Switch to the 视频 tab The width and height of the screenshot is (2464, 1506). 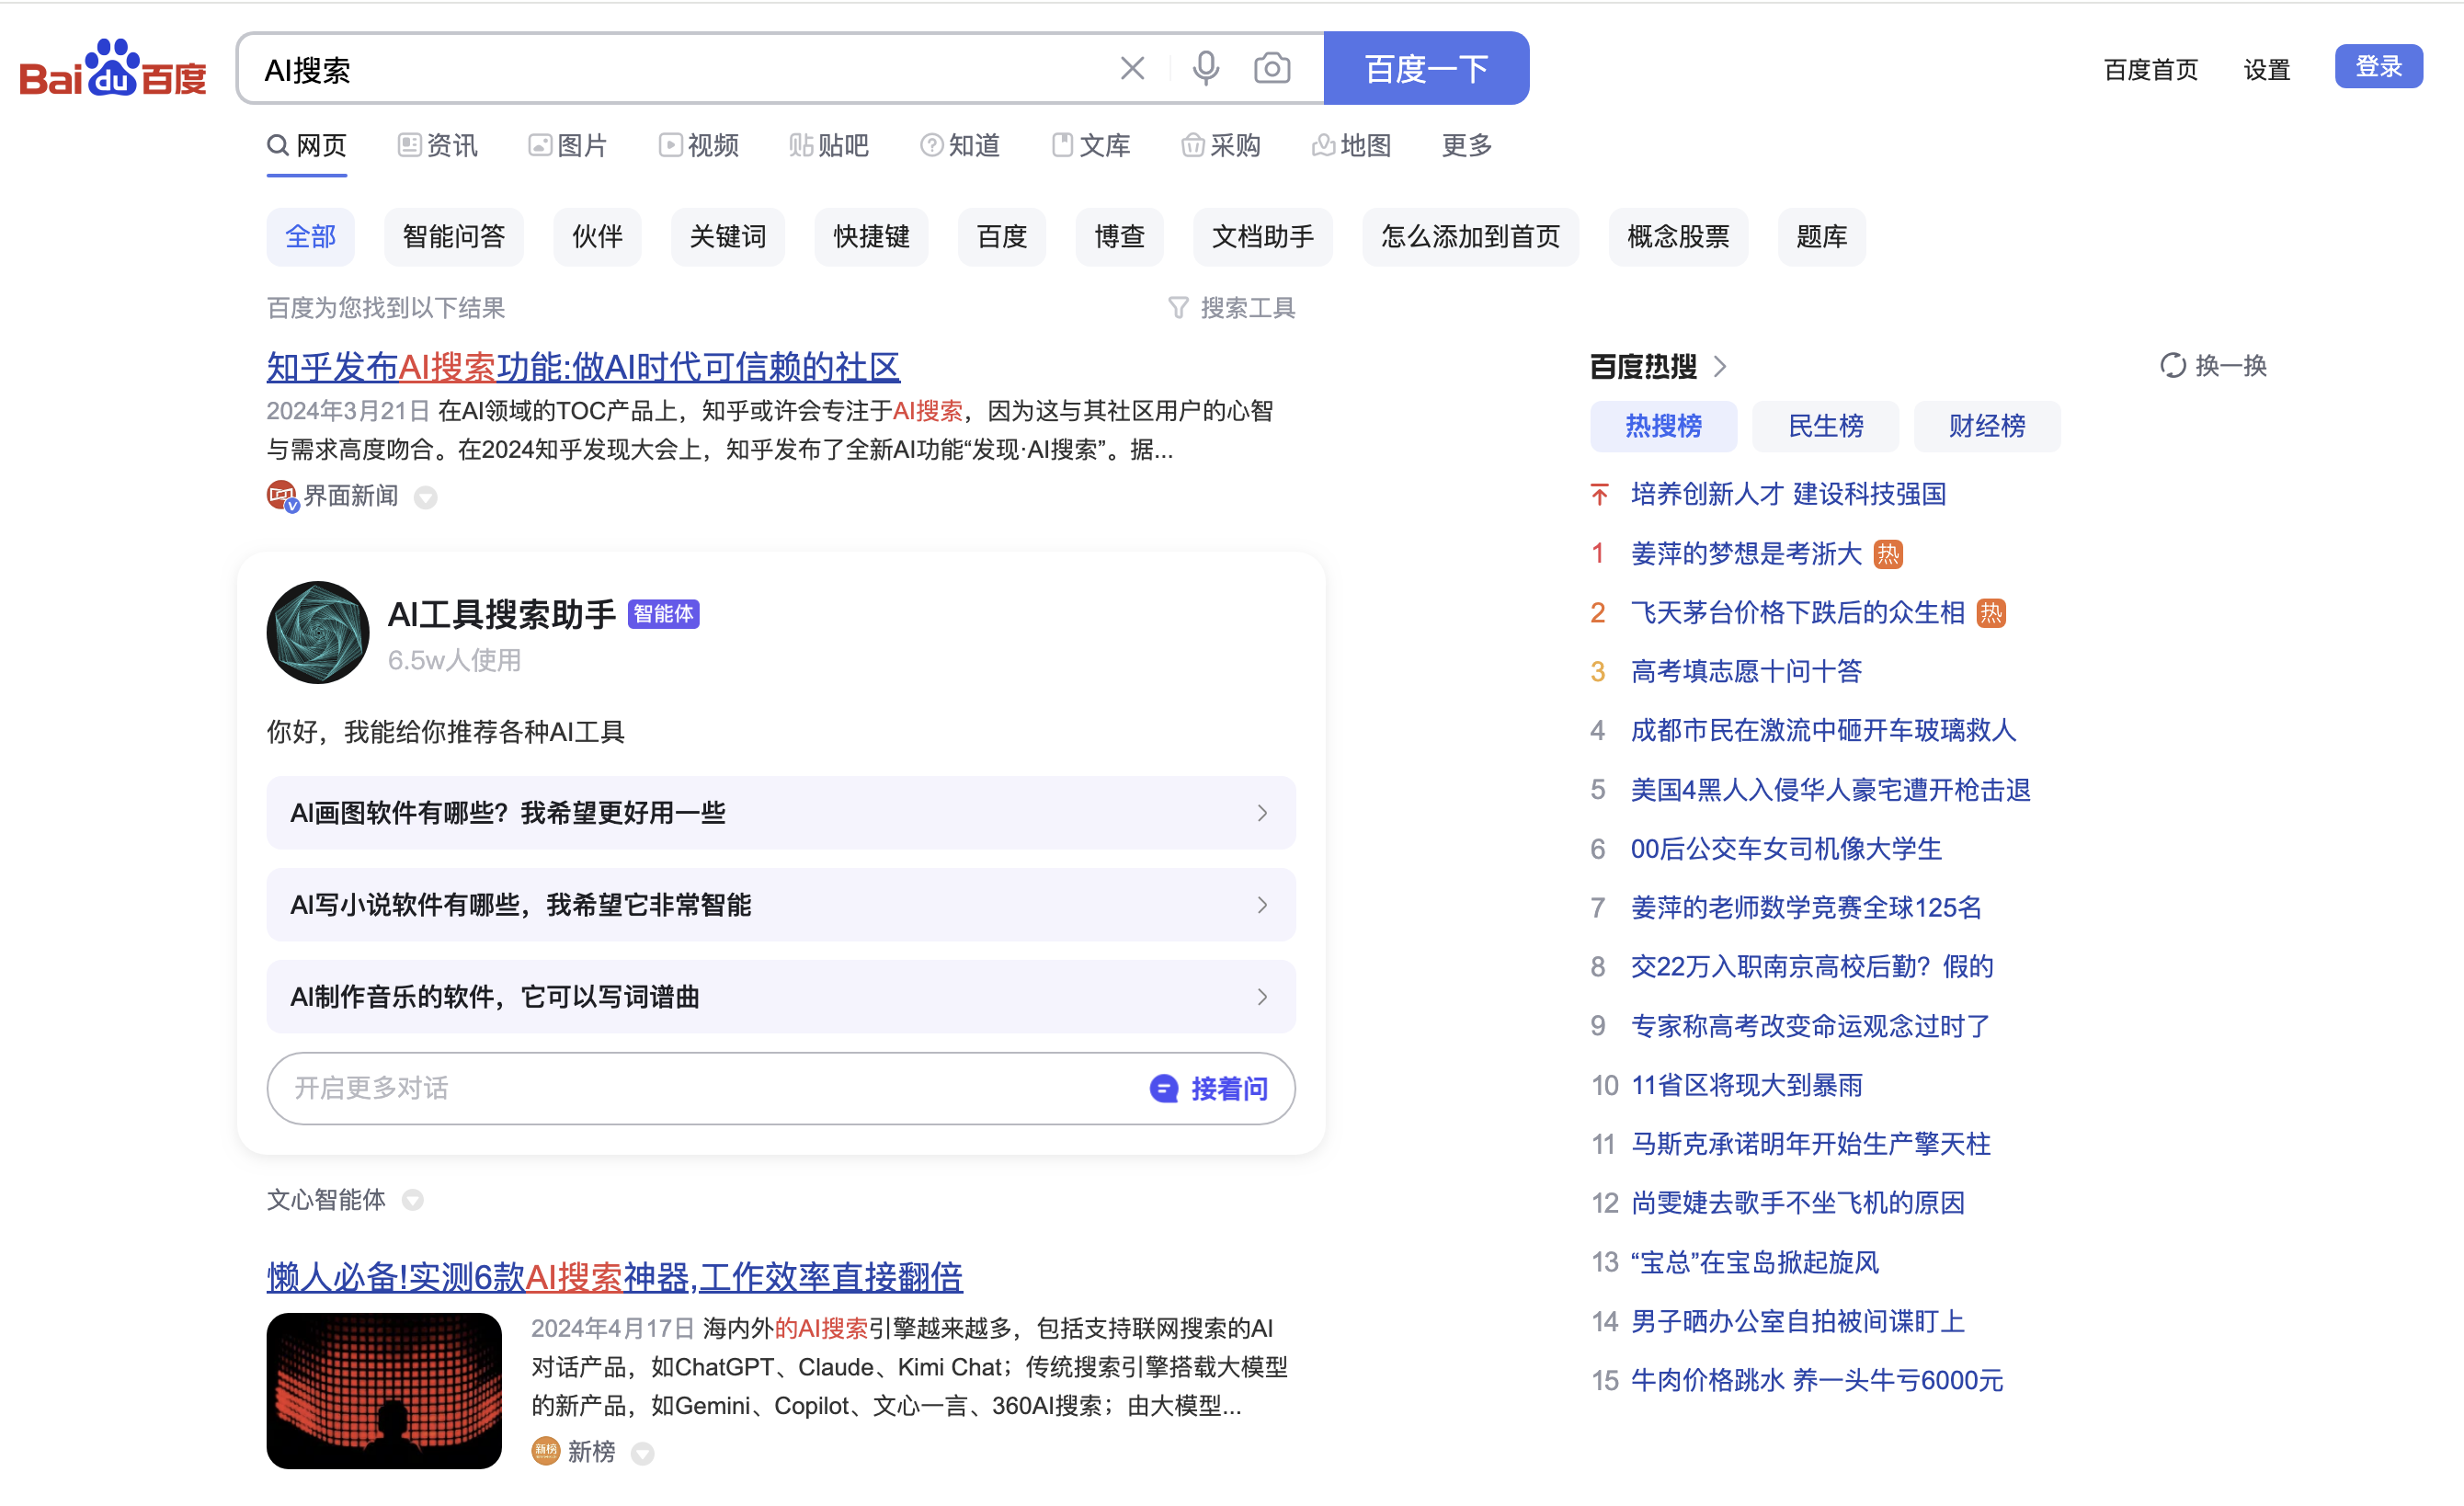[x=699, y=146]
